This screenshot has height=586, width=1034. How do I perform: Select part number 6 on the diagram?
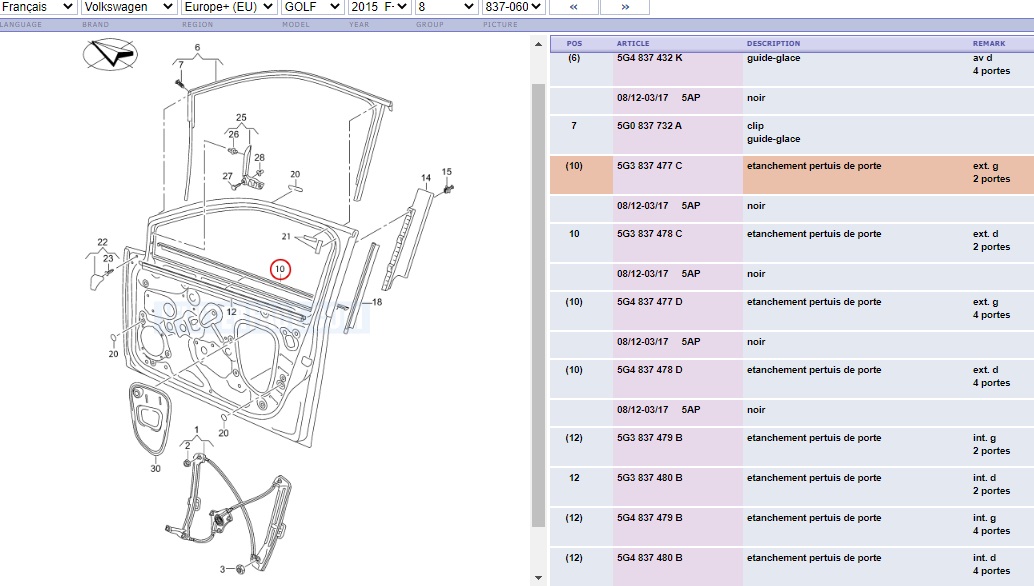click(x=197, y=47)
